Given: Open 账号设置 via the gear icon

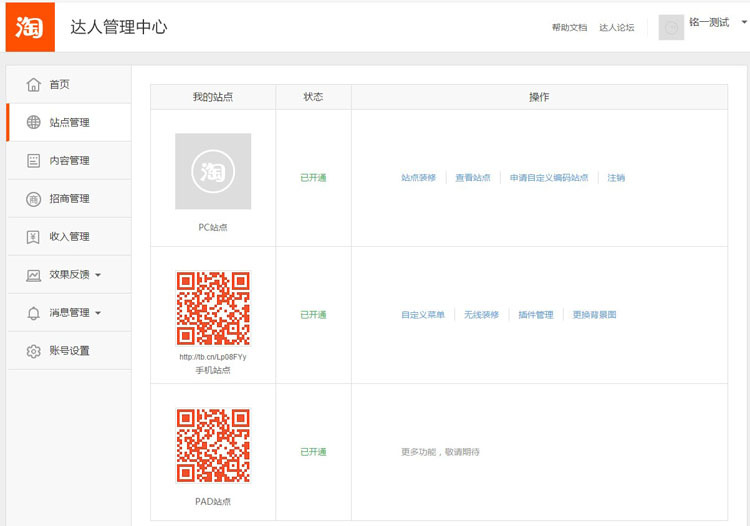Looking at the screenshot, I should click(33, 351).
